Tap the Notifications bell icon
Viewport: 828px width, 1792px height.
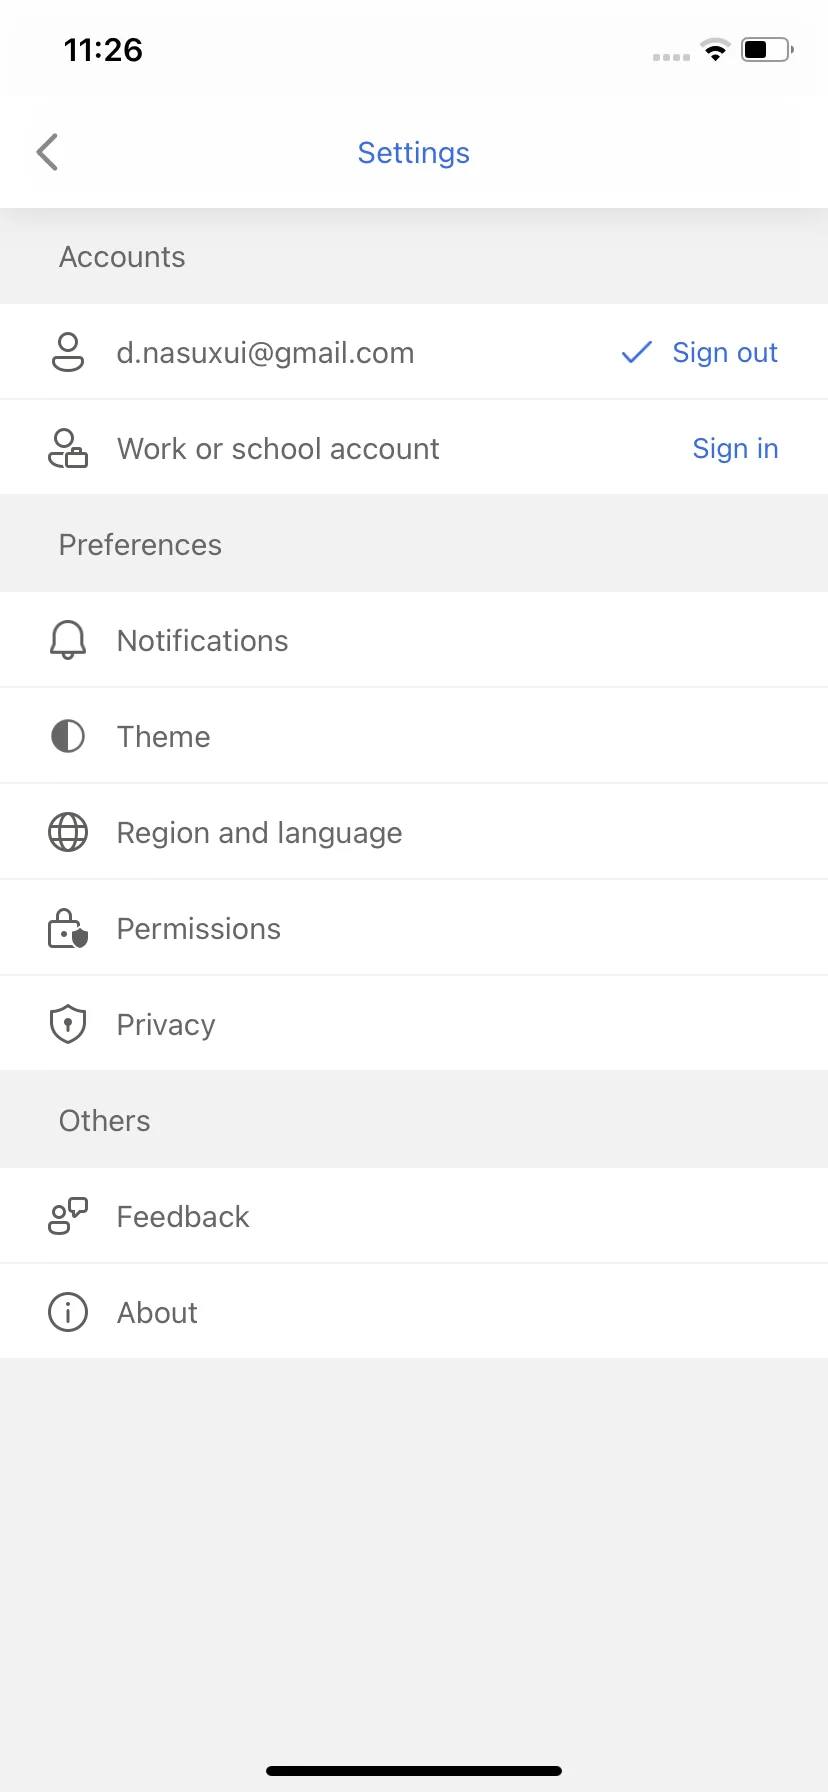coord(68,640)
